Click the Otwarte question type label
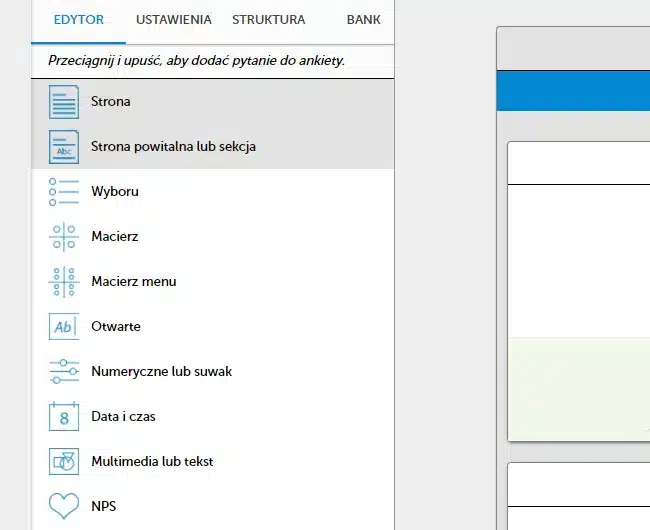 [x=116, y=327]
